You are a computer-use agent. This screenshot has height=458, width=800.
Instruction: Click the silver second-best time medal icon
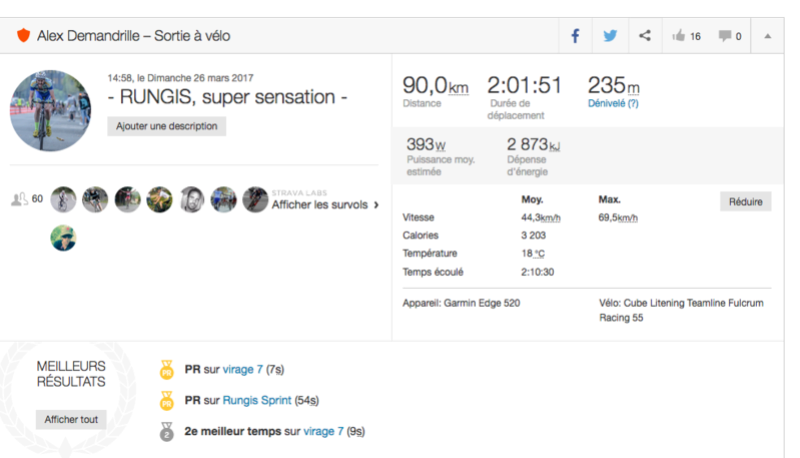click(167, 432)
